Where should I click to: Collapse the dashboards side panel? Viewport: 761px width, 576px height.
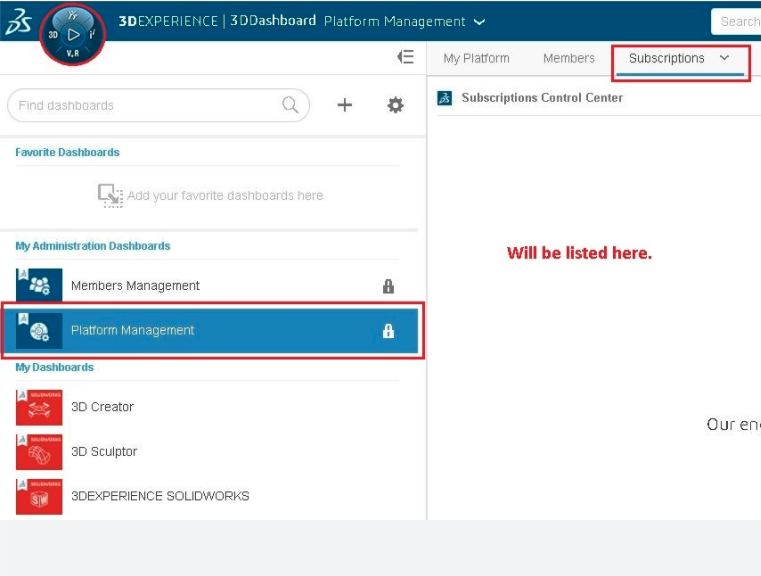405,57
